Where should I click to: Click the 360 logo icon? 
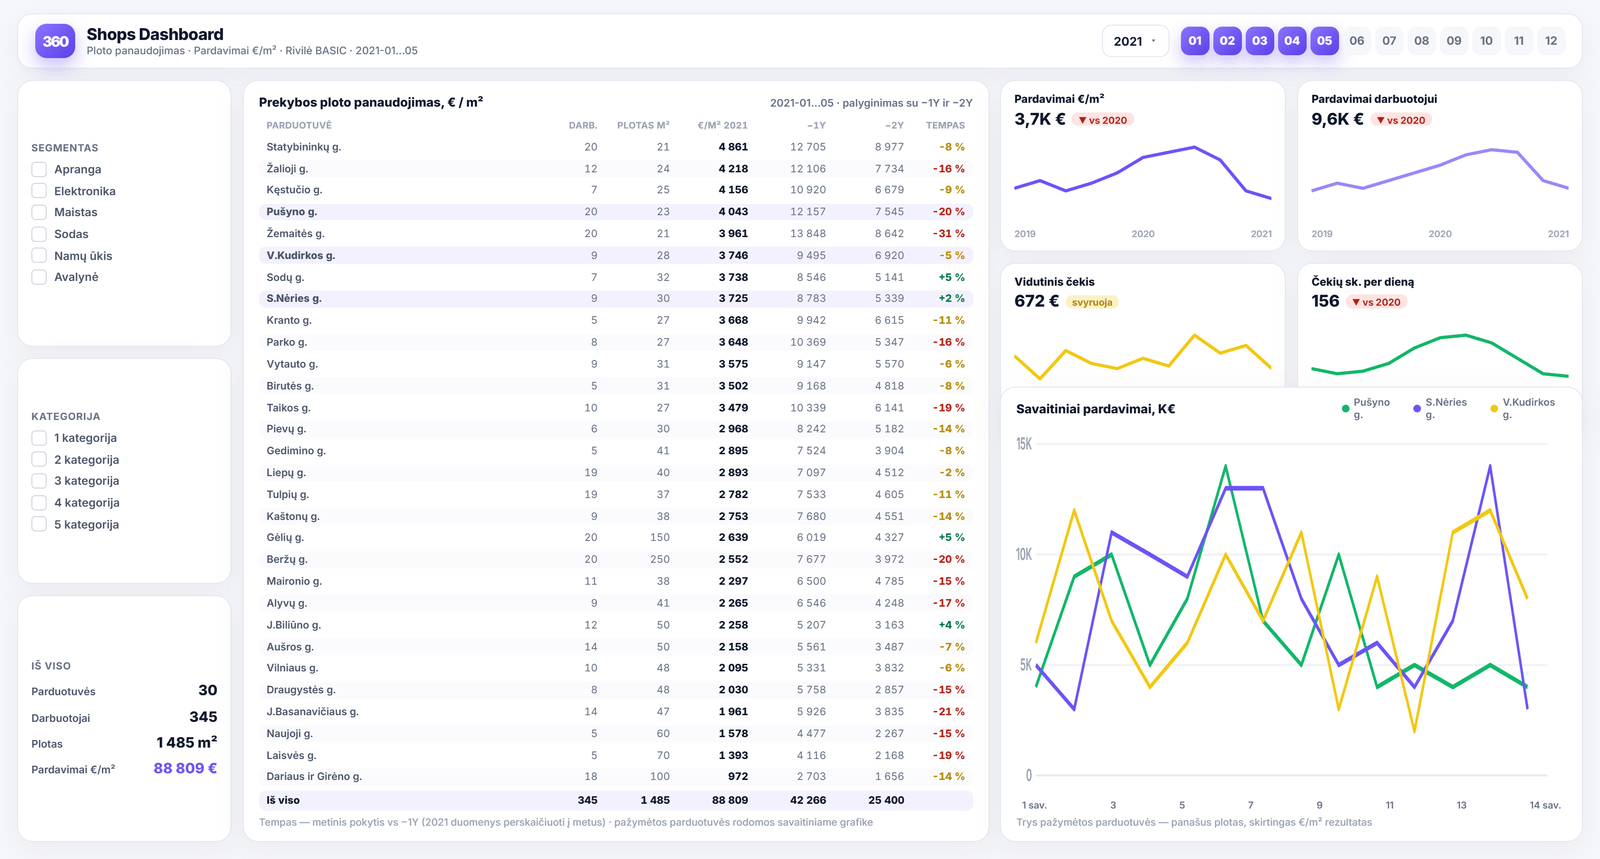(x=55, y=41)
